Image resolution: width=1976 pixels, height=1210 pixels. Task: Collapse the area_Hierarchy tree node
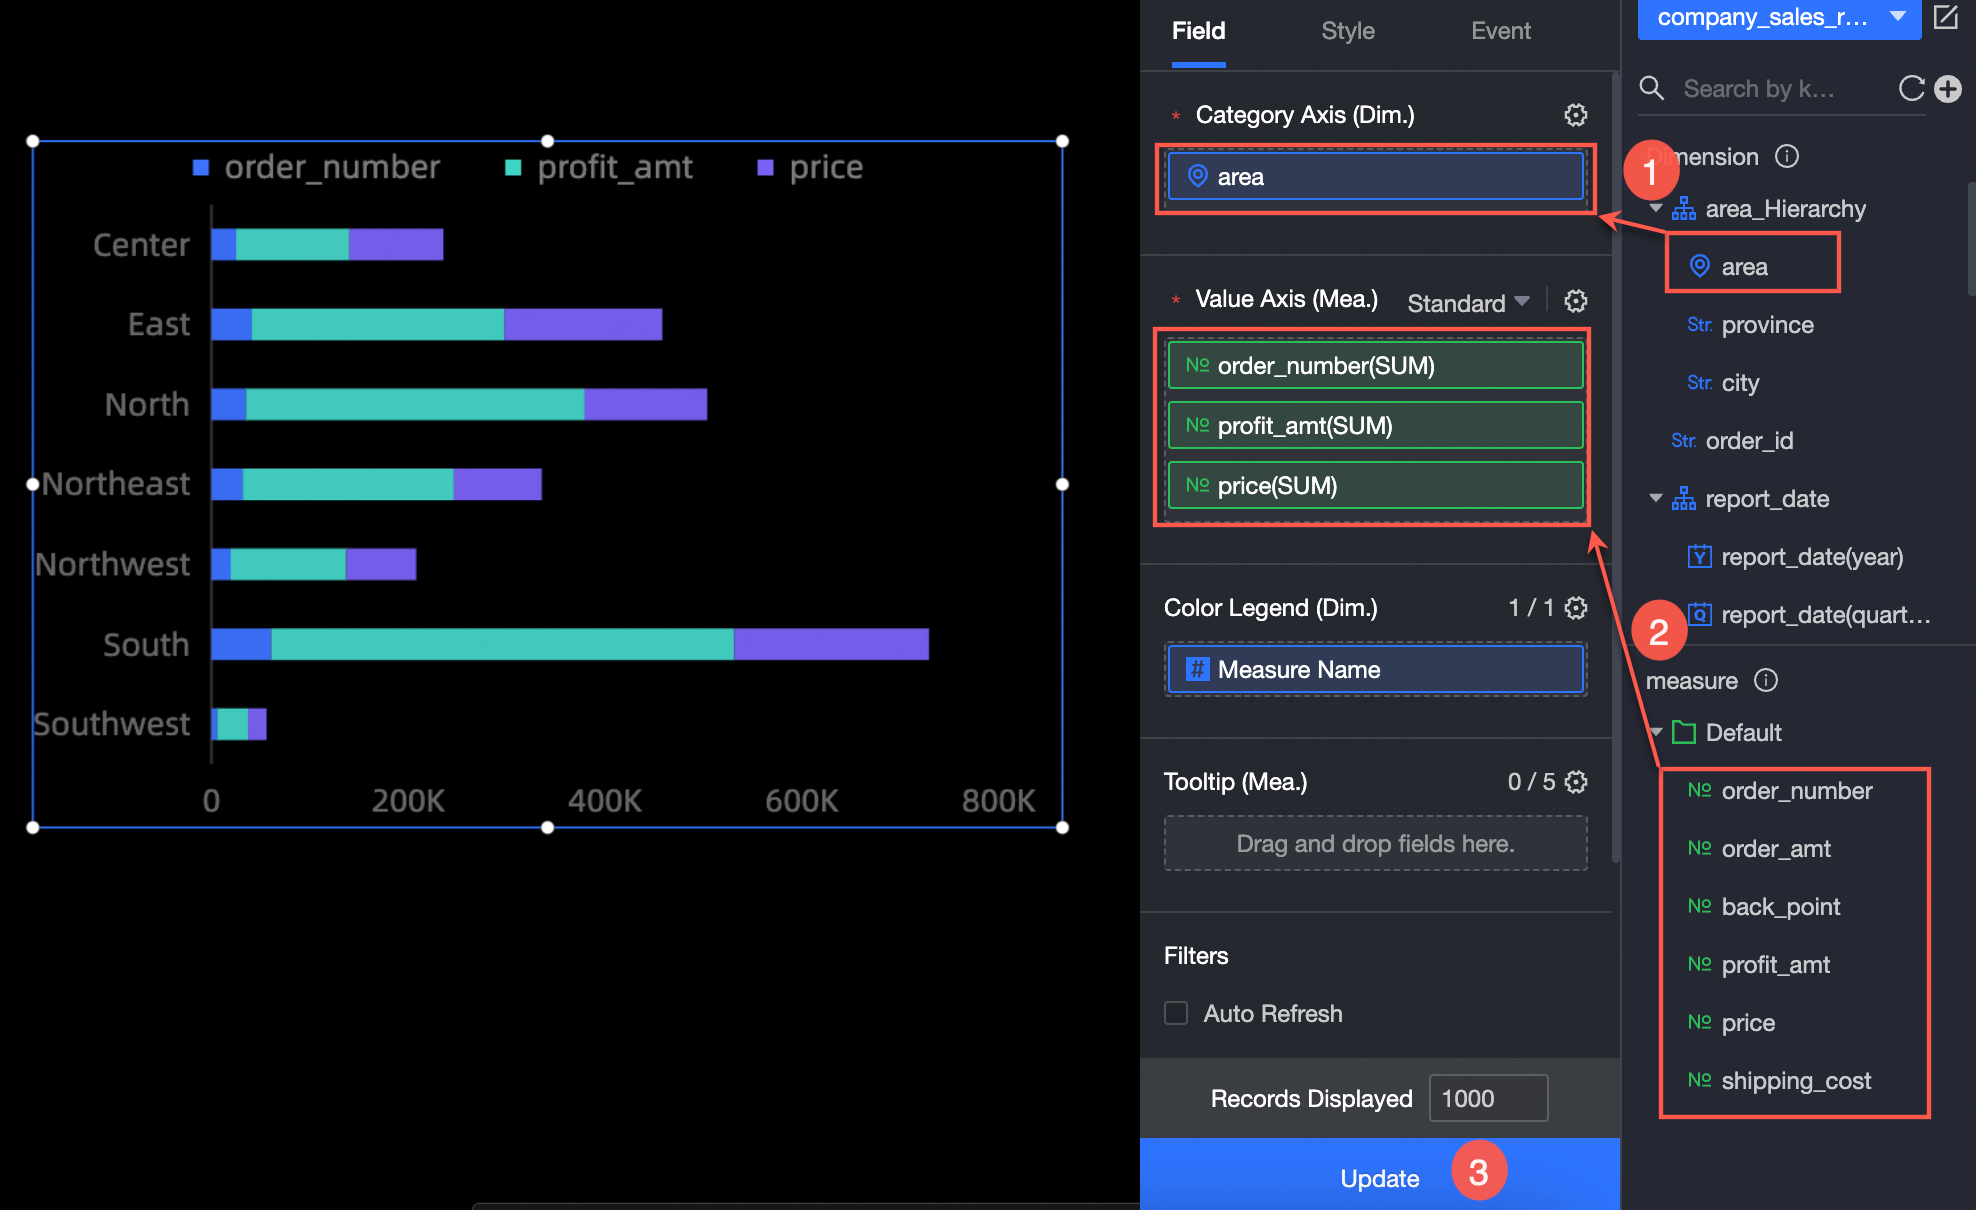(x=1656, y=209)
